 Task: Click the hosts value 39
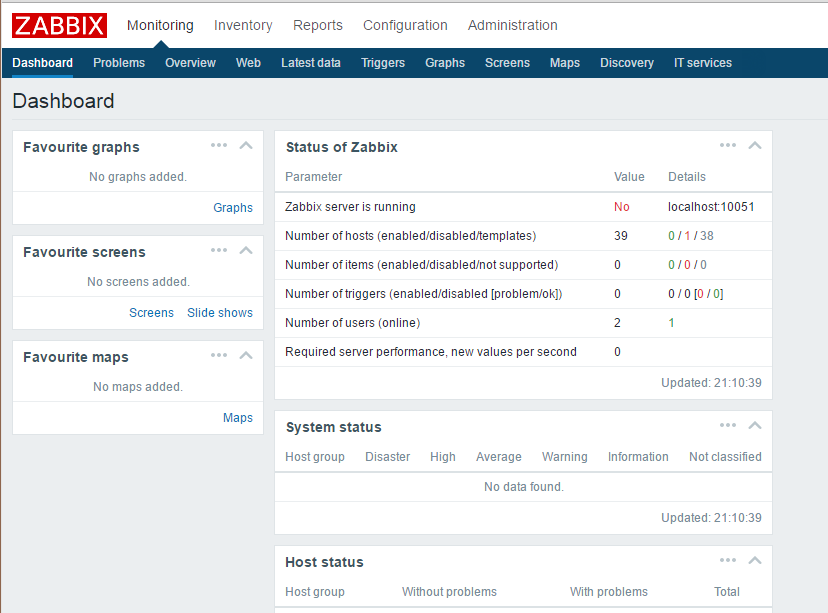[x=620, y=236]
